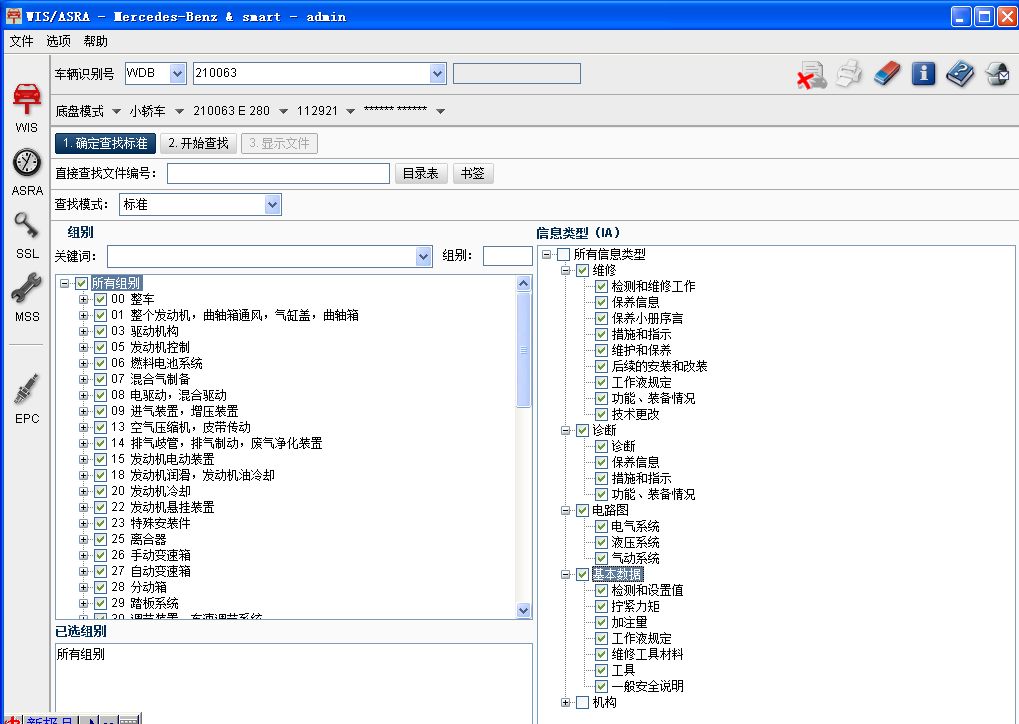This screenshot has width=1019, height=724.
Task: Click the 书签 button
Action: [x=473, y=173]
